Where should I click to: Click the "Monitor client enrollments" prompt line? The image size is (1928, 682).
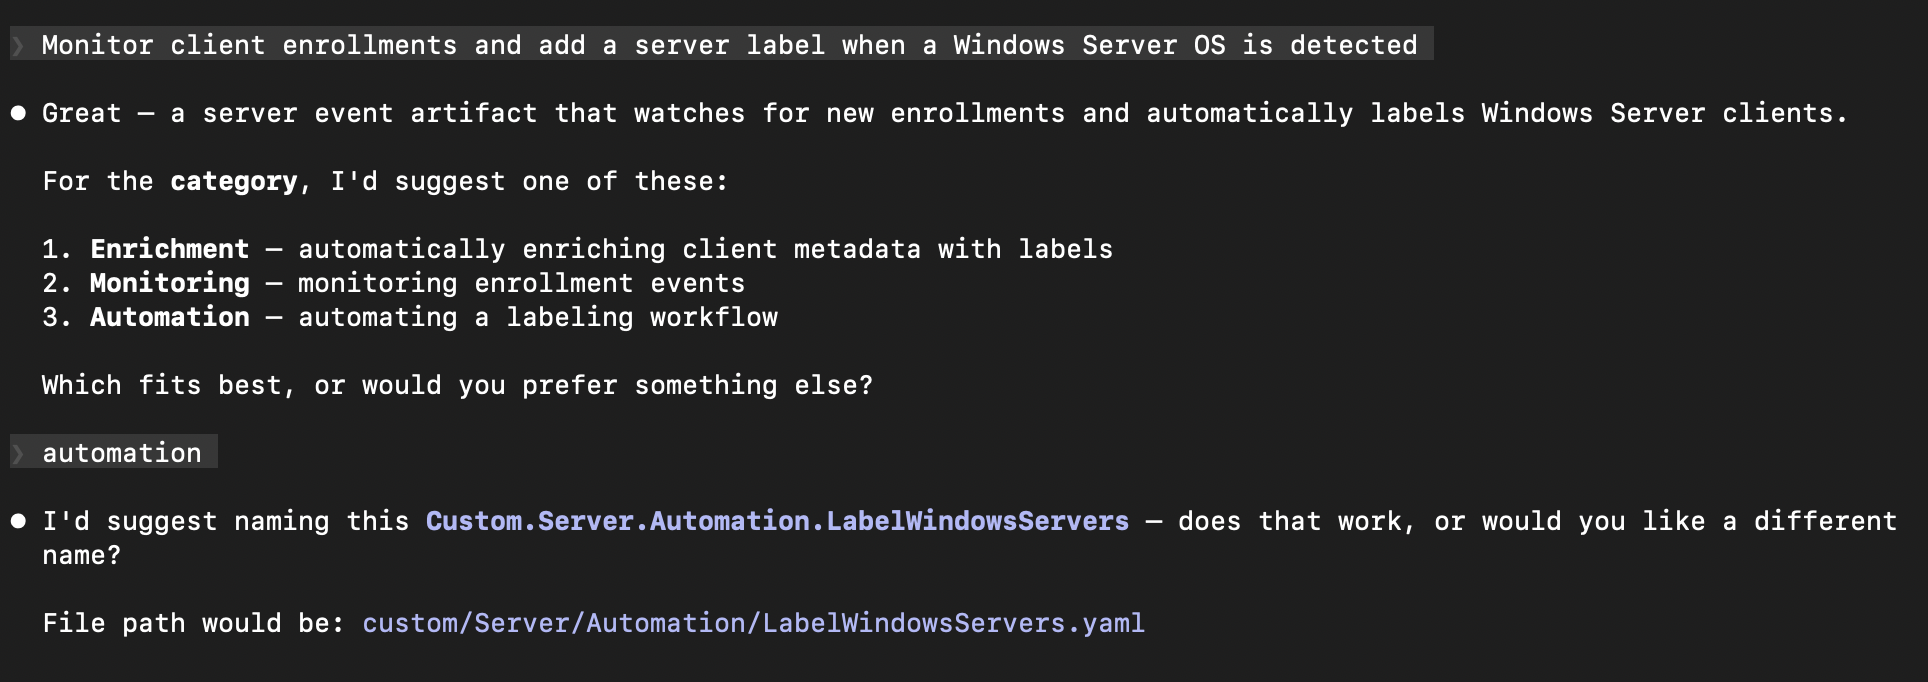(728, 45)
